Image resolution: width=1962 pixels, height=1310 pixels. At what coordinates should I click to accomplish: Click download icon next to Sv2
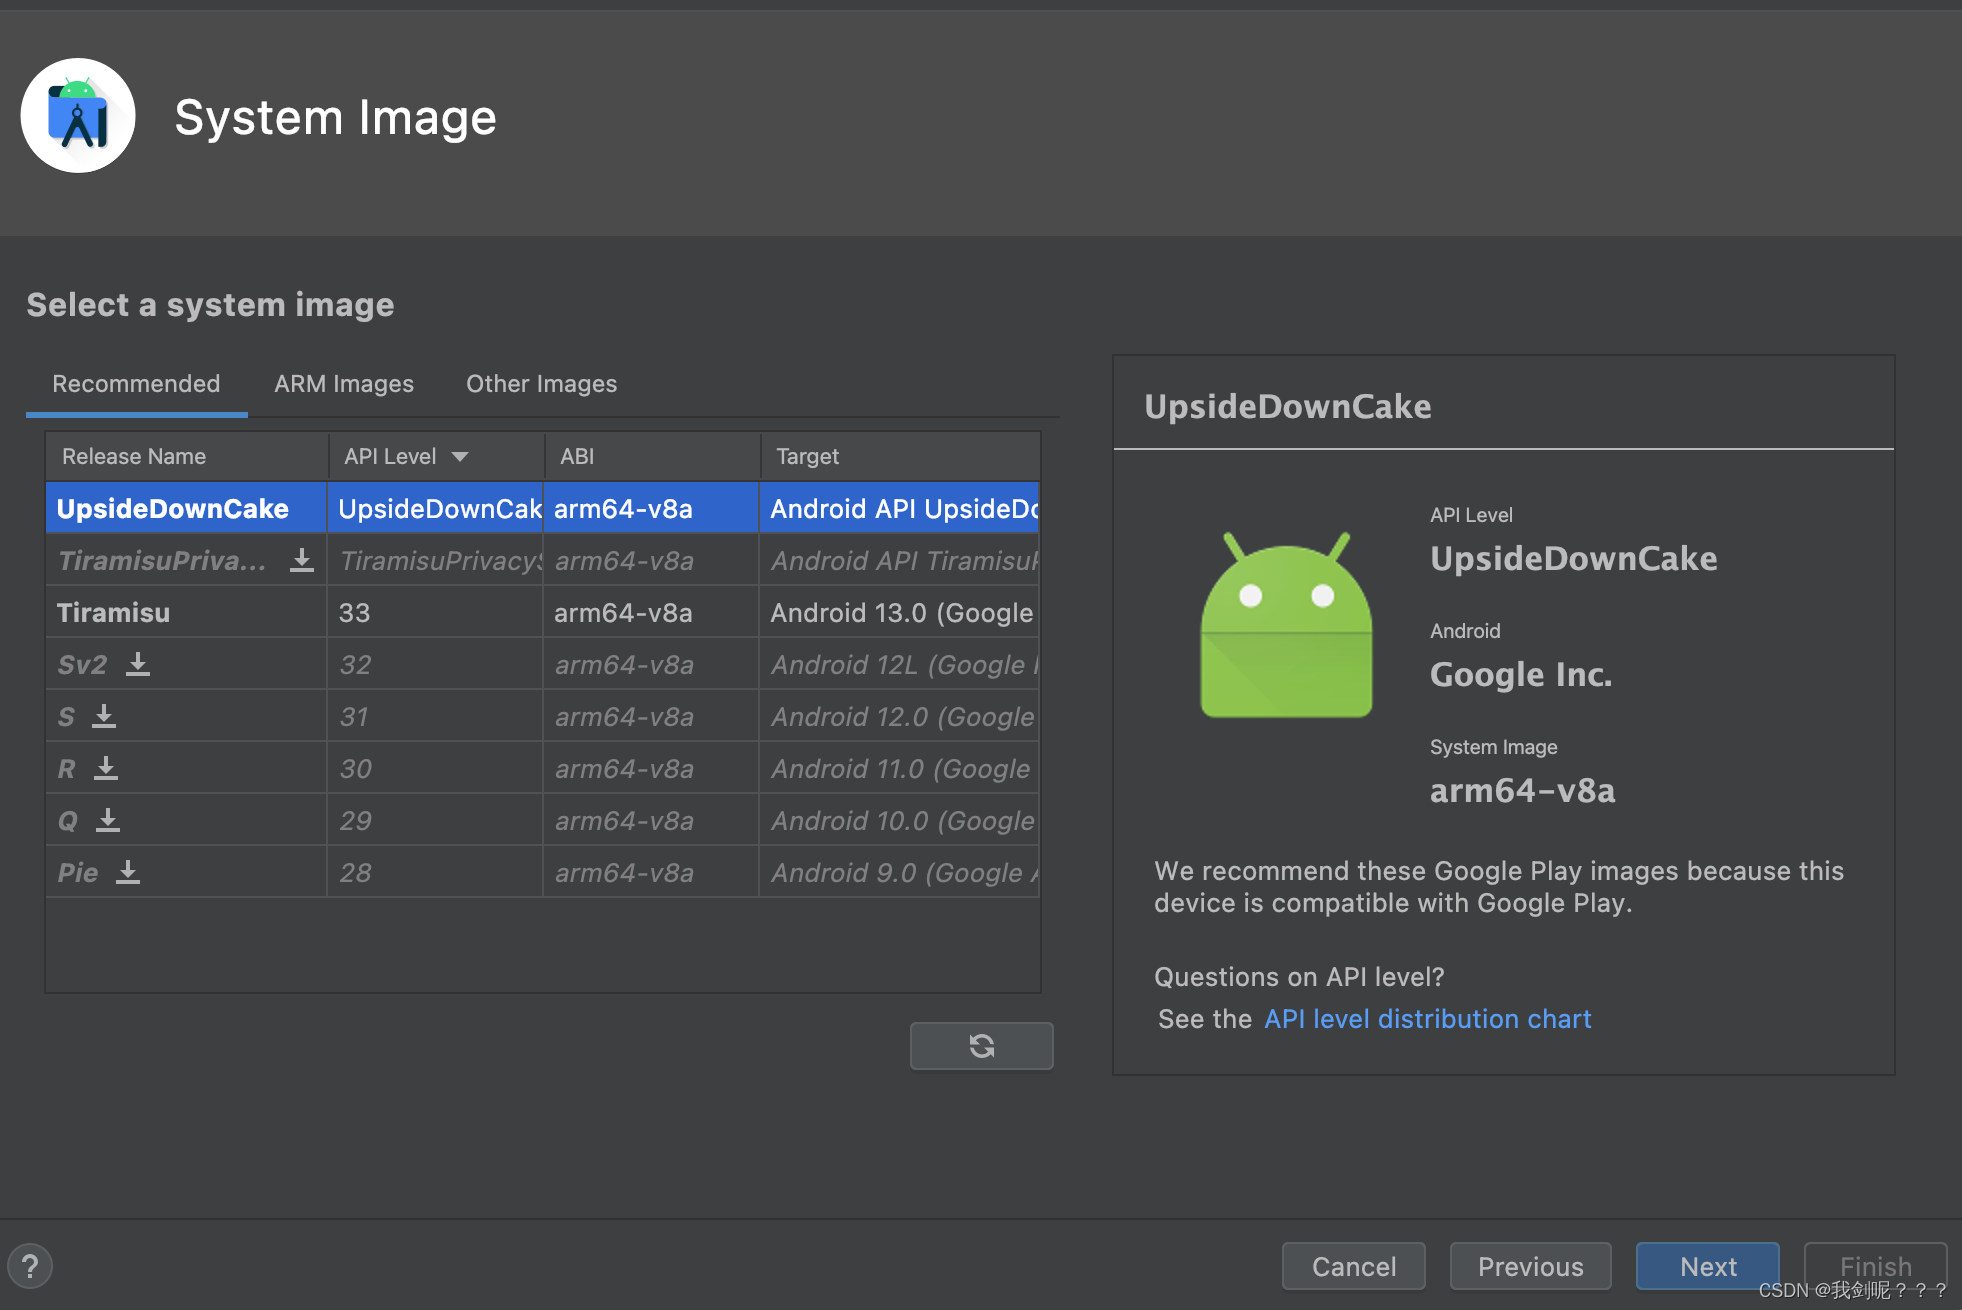138,665
